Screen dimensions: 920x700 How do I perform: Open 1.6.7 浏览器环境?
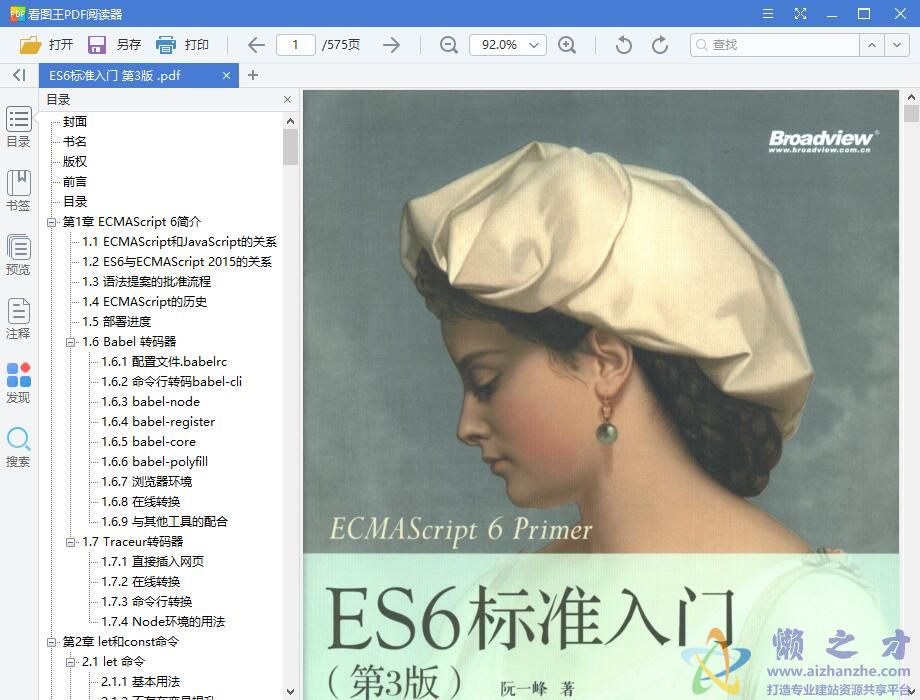pos(147,482)
